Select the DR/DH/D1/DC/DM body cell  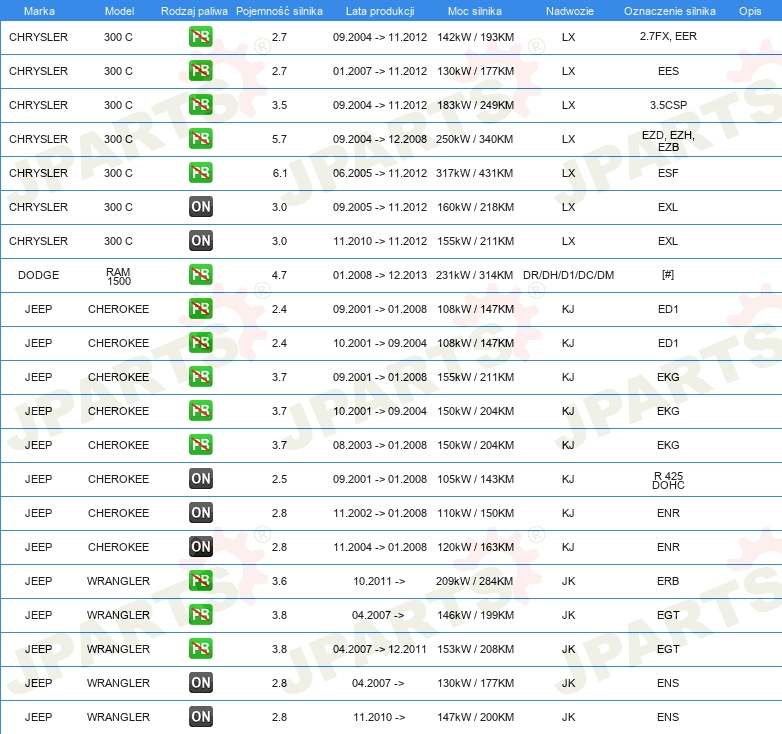569,275
